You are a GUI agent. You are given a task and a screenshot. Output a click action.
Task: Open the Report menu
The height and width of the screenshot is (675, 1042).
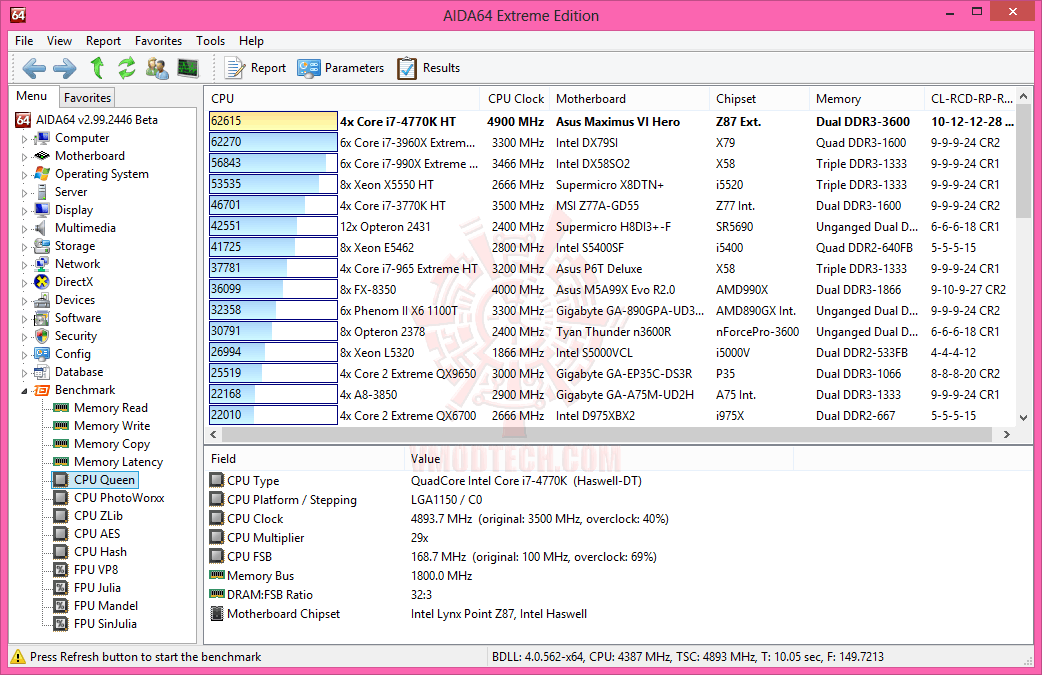point(103,41)
